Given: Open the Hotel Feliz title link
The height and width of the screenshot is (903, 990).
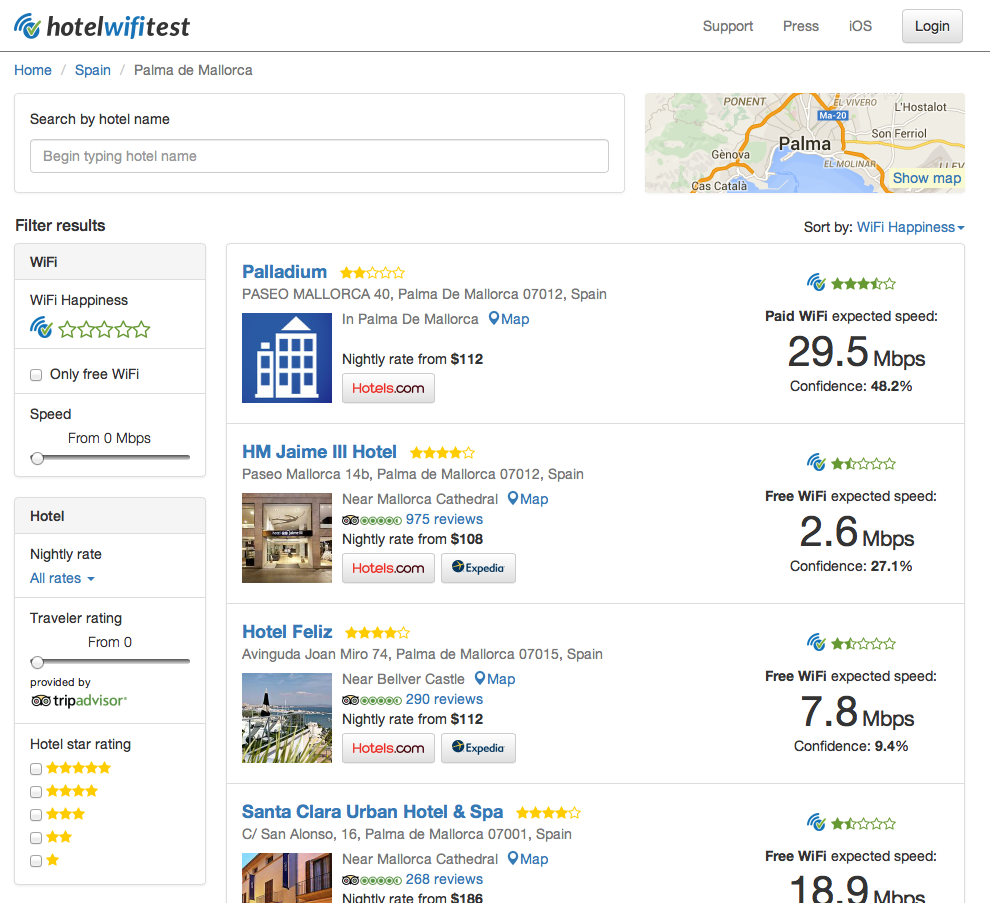Looking at the screenshot, I should point(287,631).
